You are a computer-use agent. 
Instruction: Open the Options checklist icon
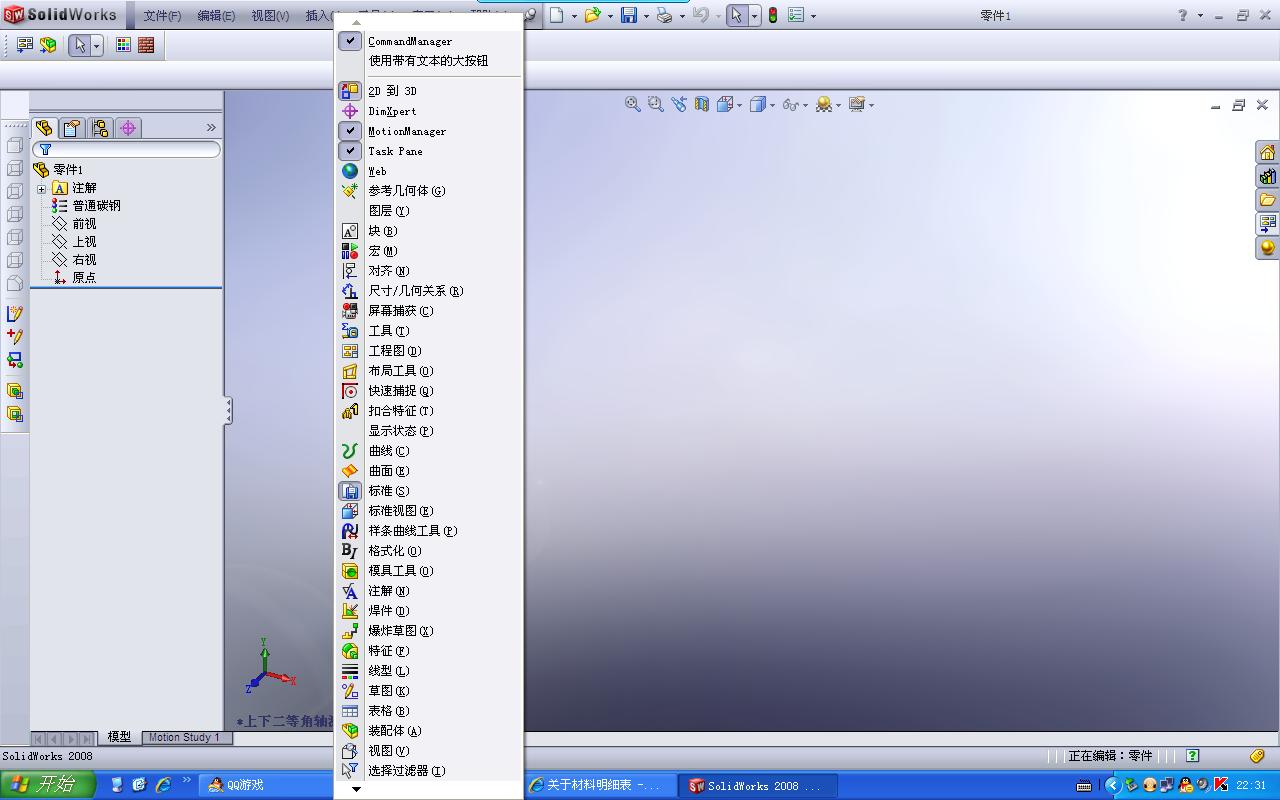pyautogui.click(x=796, y=15)
